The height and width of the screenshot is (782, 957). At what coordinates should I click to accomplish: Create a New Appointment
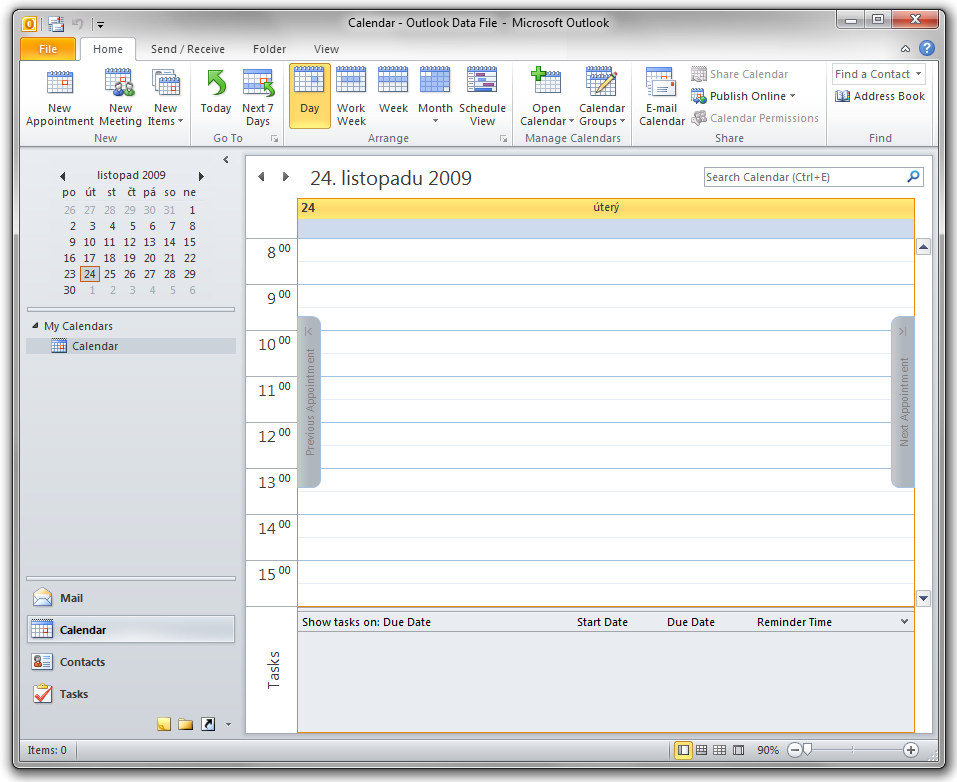(60, 96)
